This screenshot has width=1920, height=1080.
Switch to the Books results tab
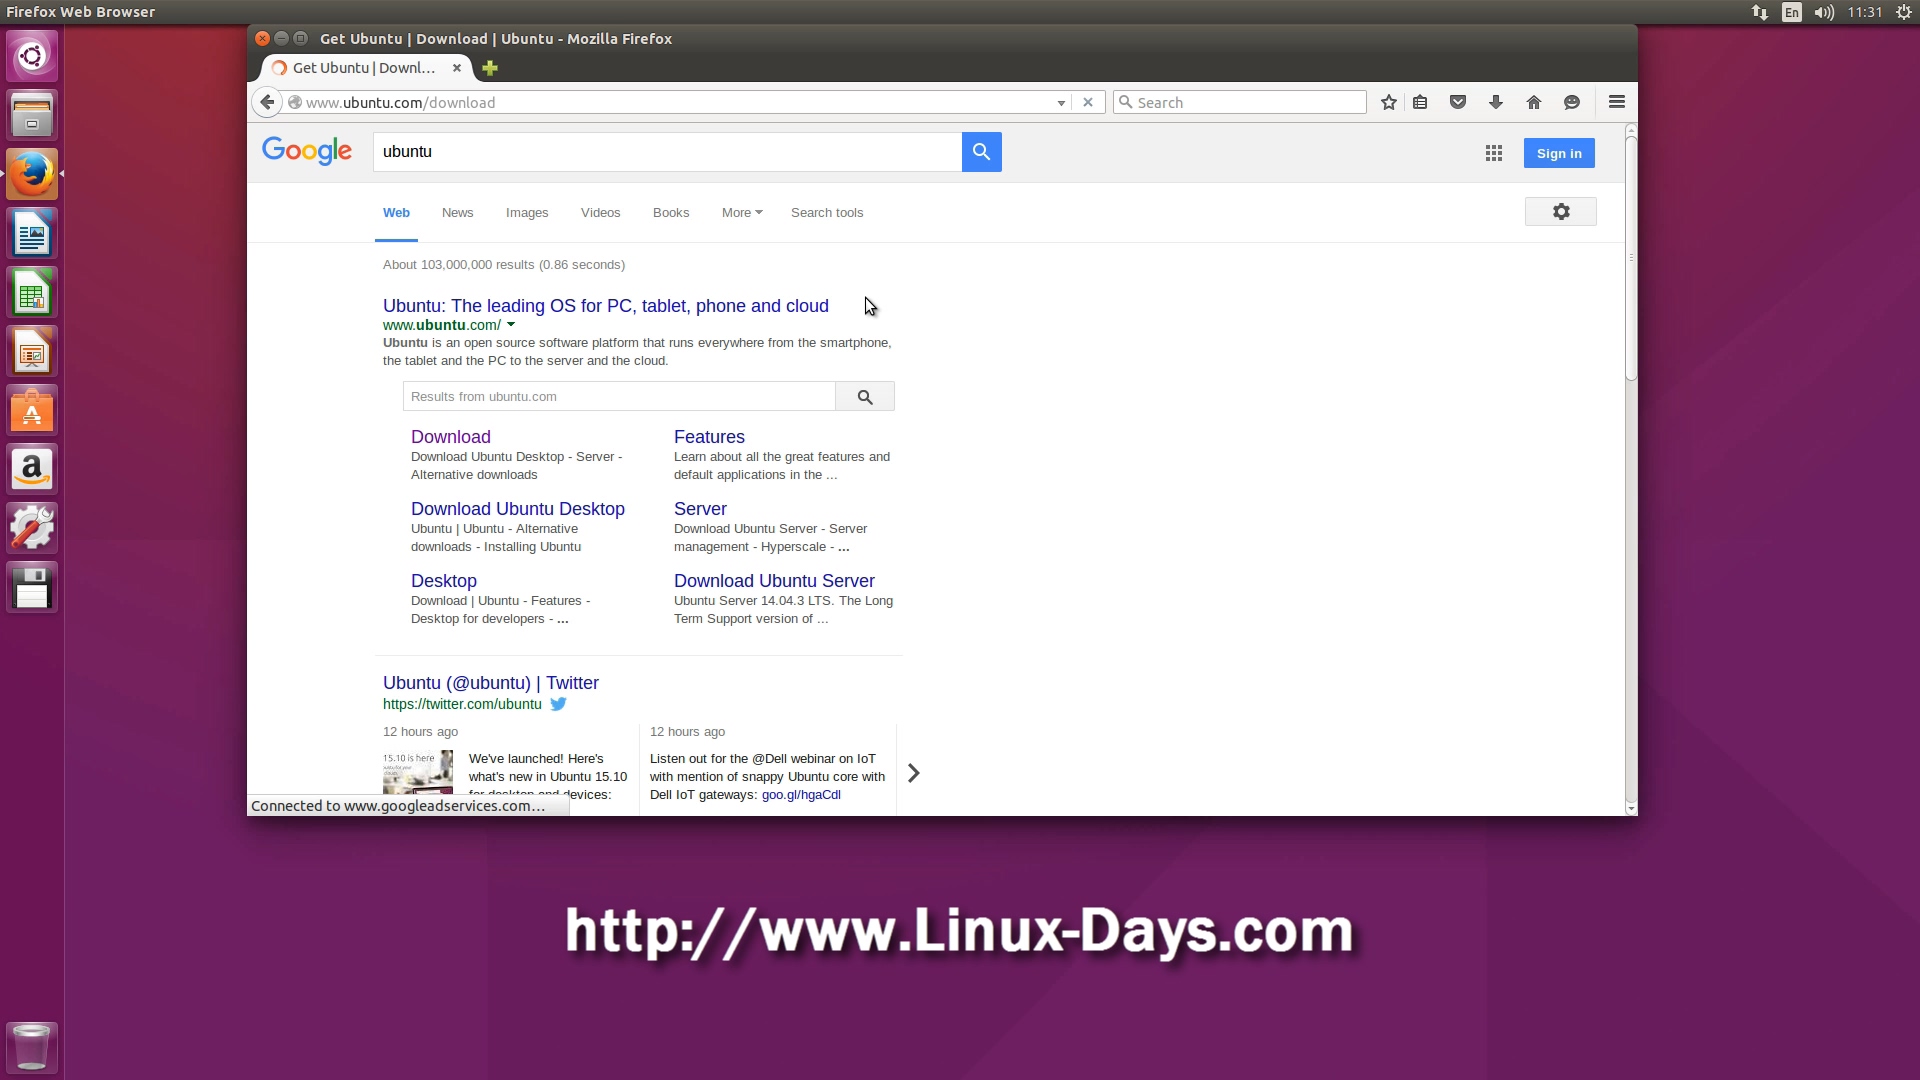tap(671, 213)
